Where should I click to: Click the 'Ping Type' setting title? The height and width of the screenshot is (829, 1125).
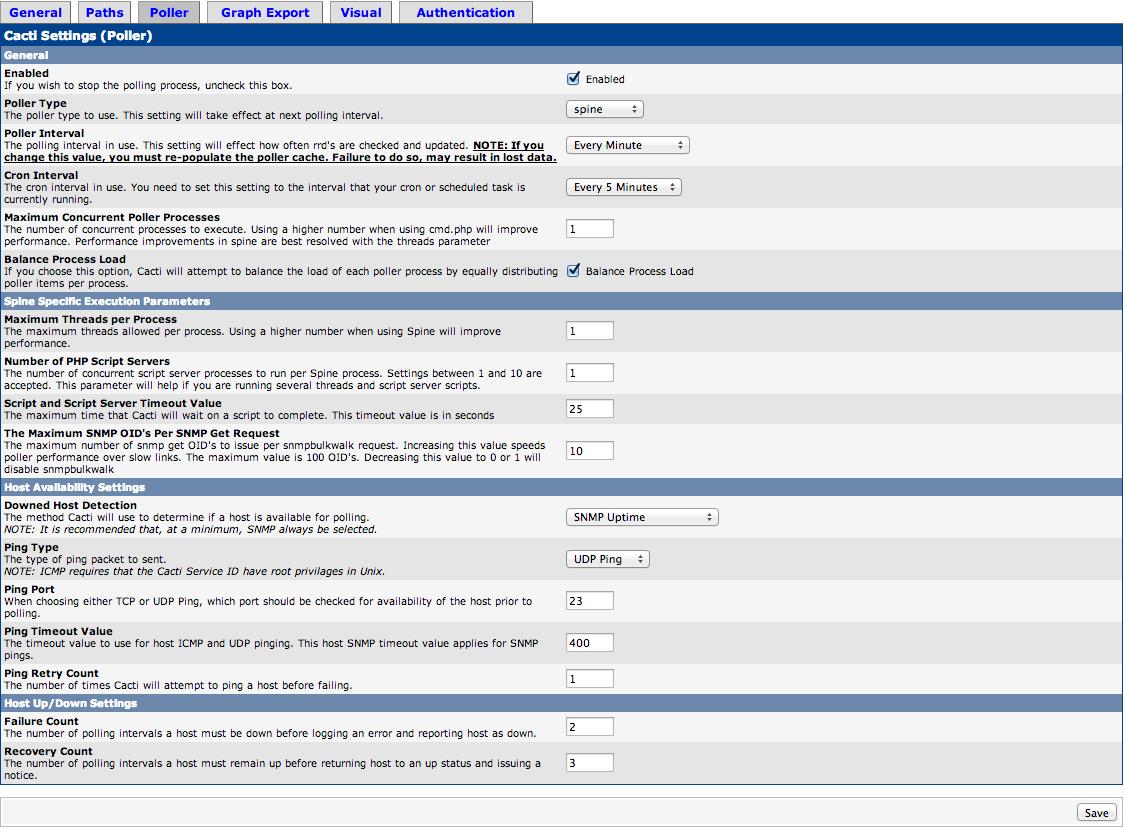click(32, 548)
